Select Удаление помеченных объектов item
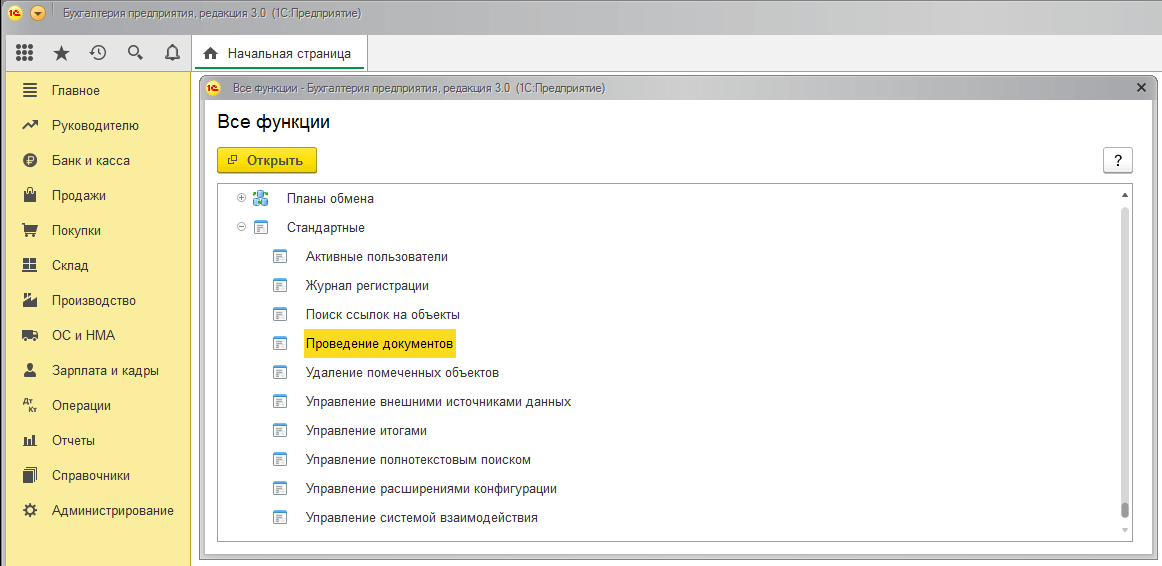1162x566 pixels. coord(402,373)
